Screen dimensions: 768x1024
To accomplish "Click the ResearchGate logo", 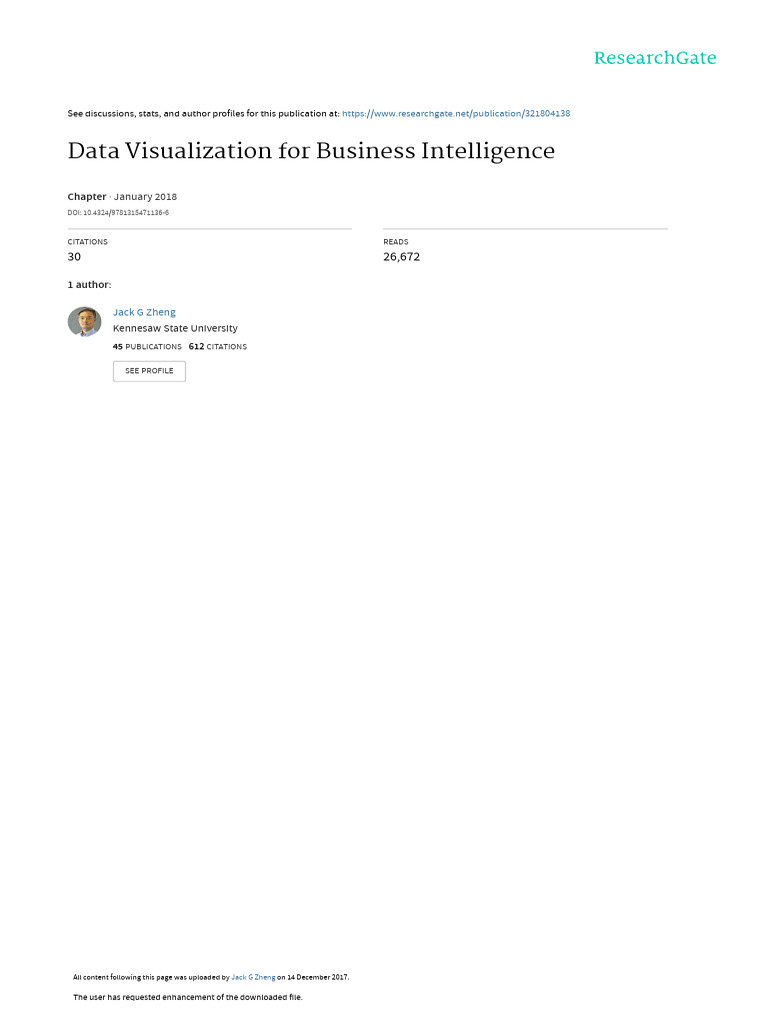I will pyautogui.click(x=655, y=58).
